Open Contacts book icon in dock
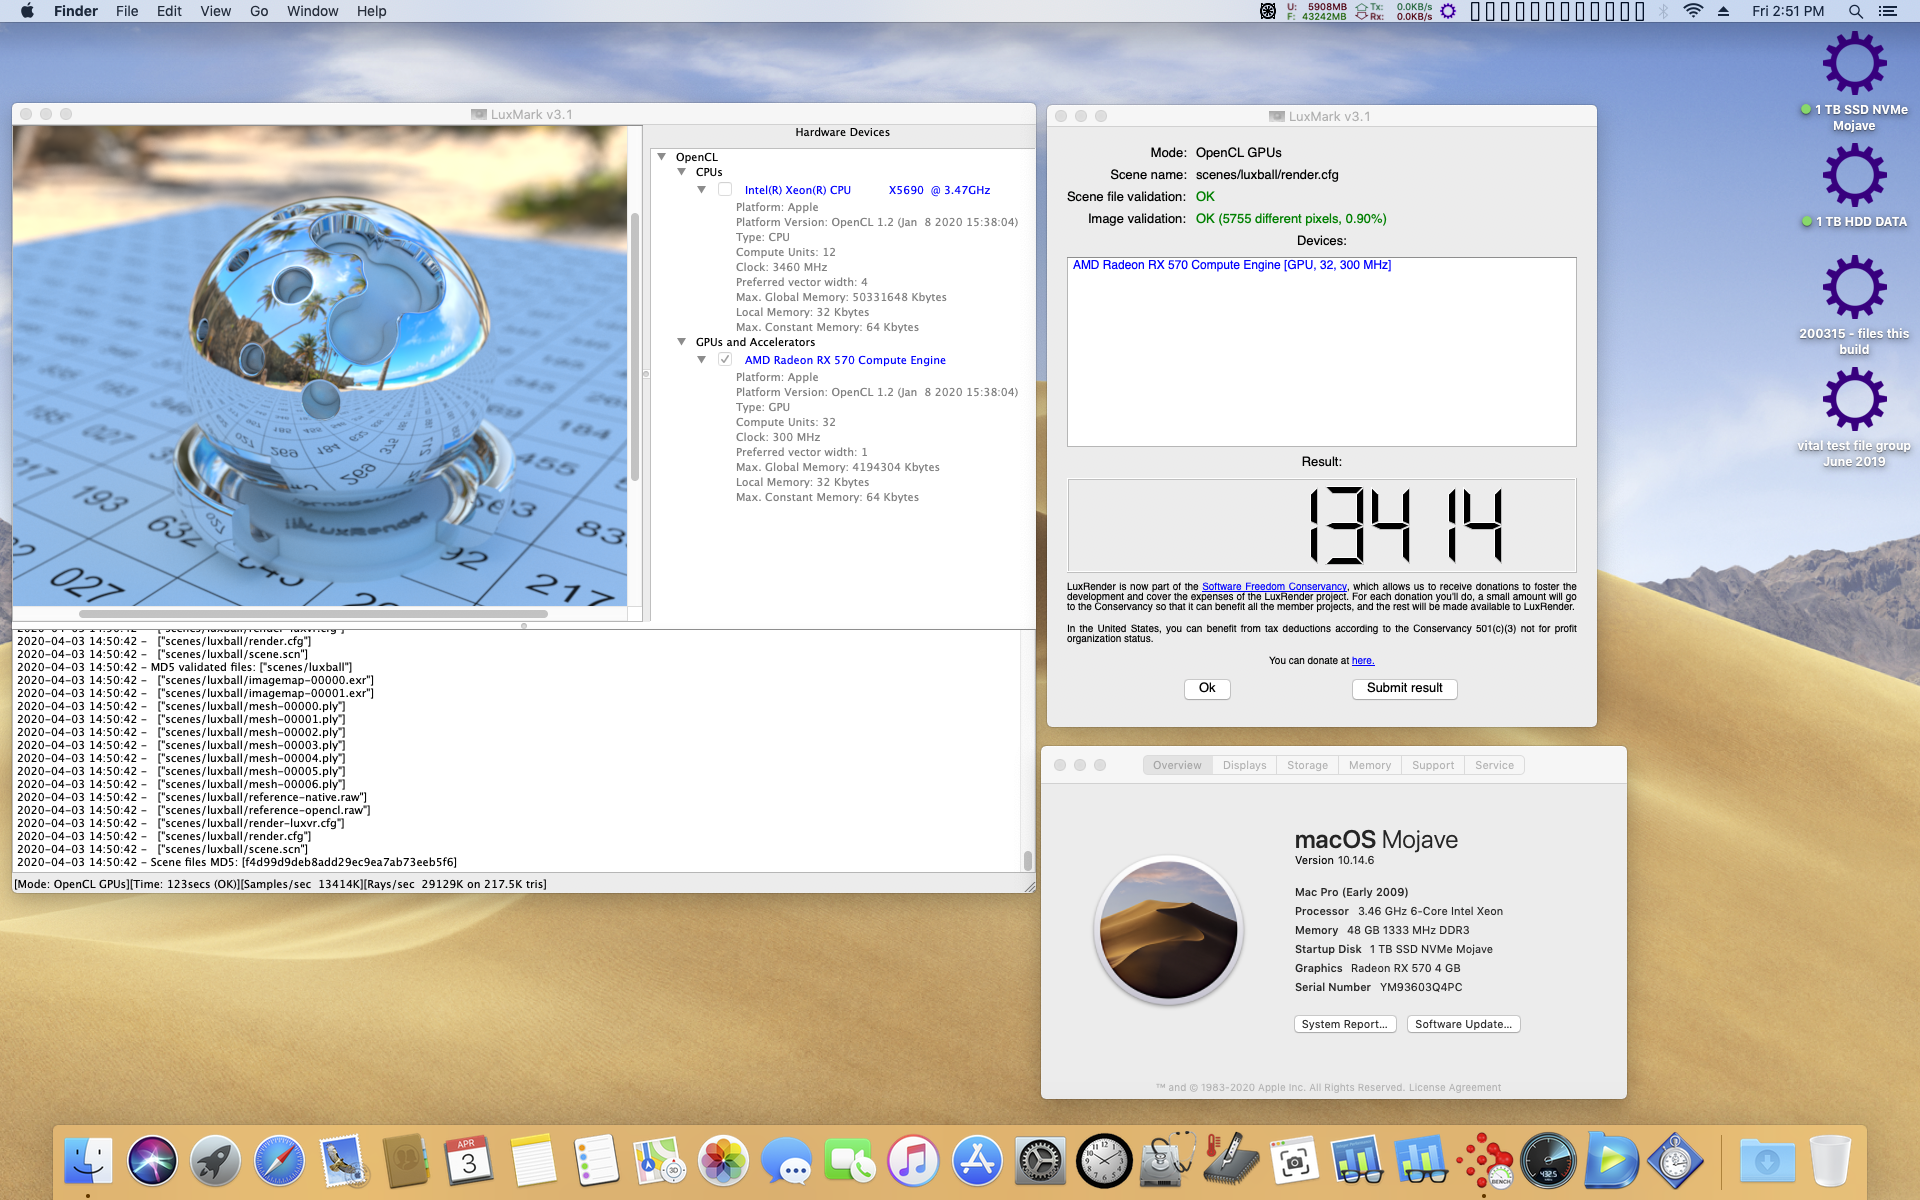Screen dimensions: 1920x1200 (x=406, y=1161)
